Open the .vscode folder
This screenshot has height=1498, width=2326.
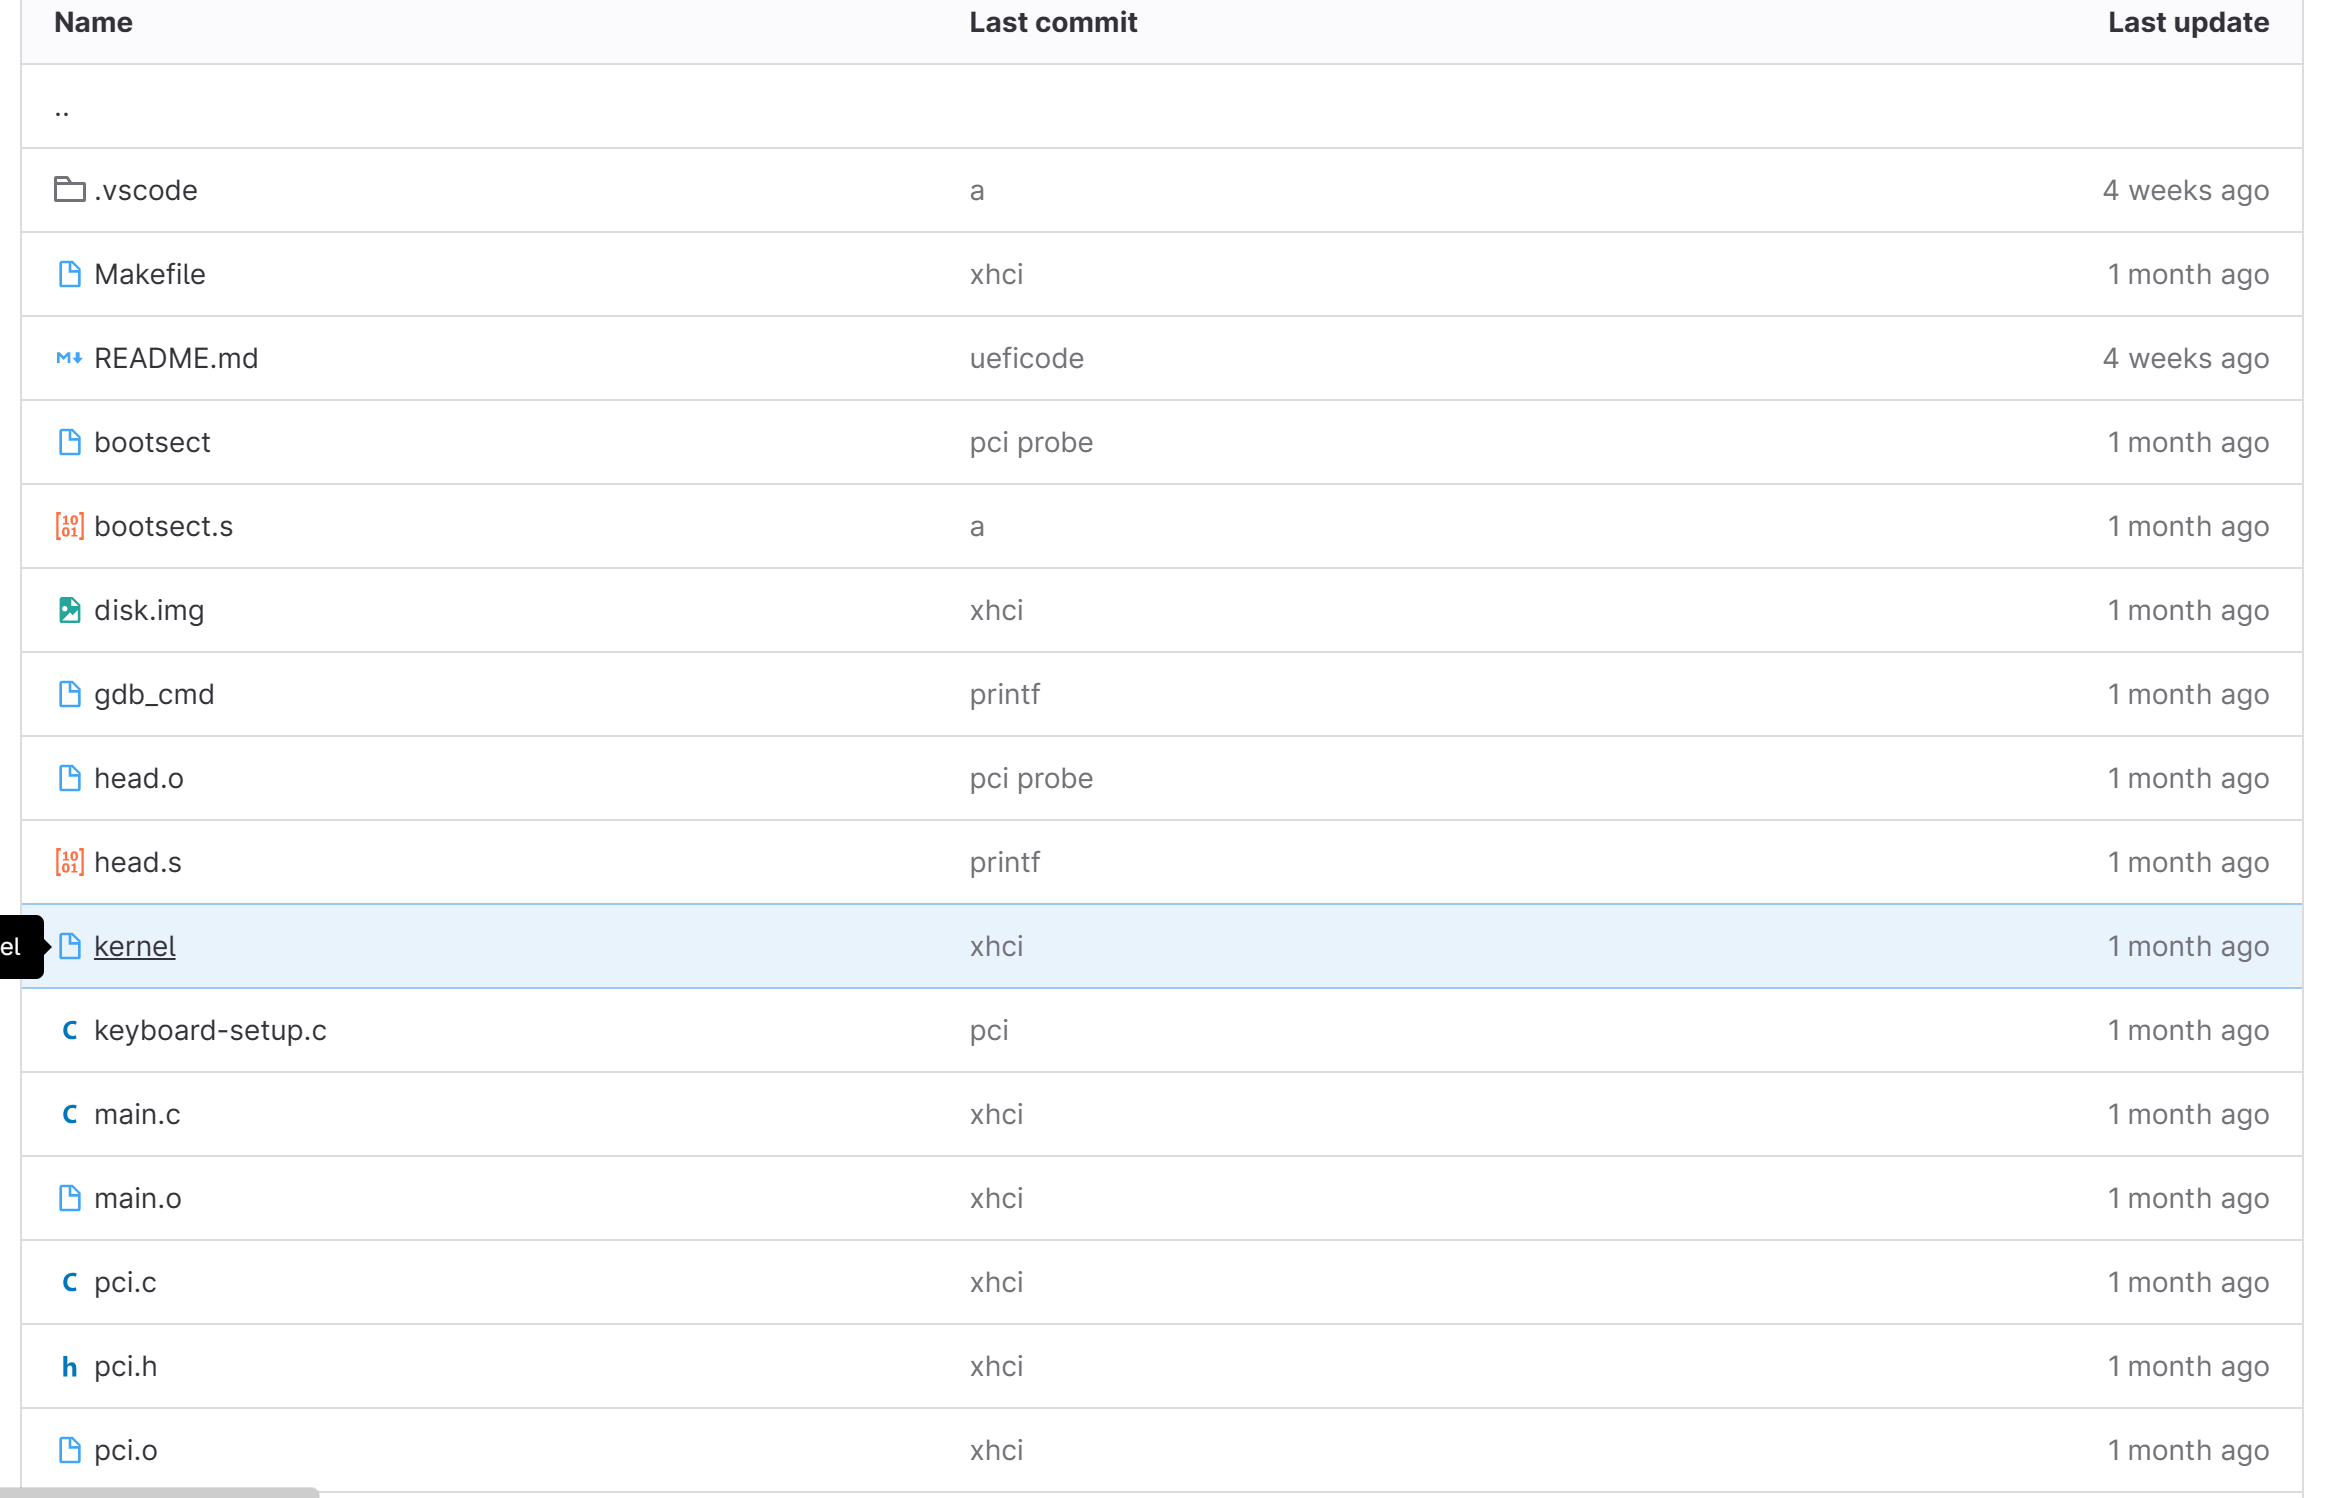point(146,190)
